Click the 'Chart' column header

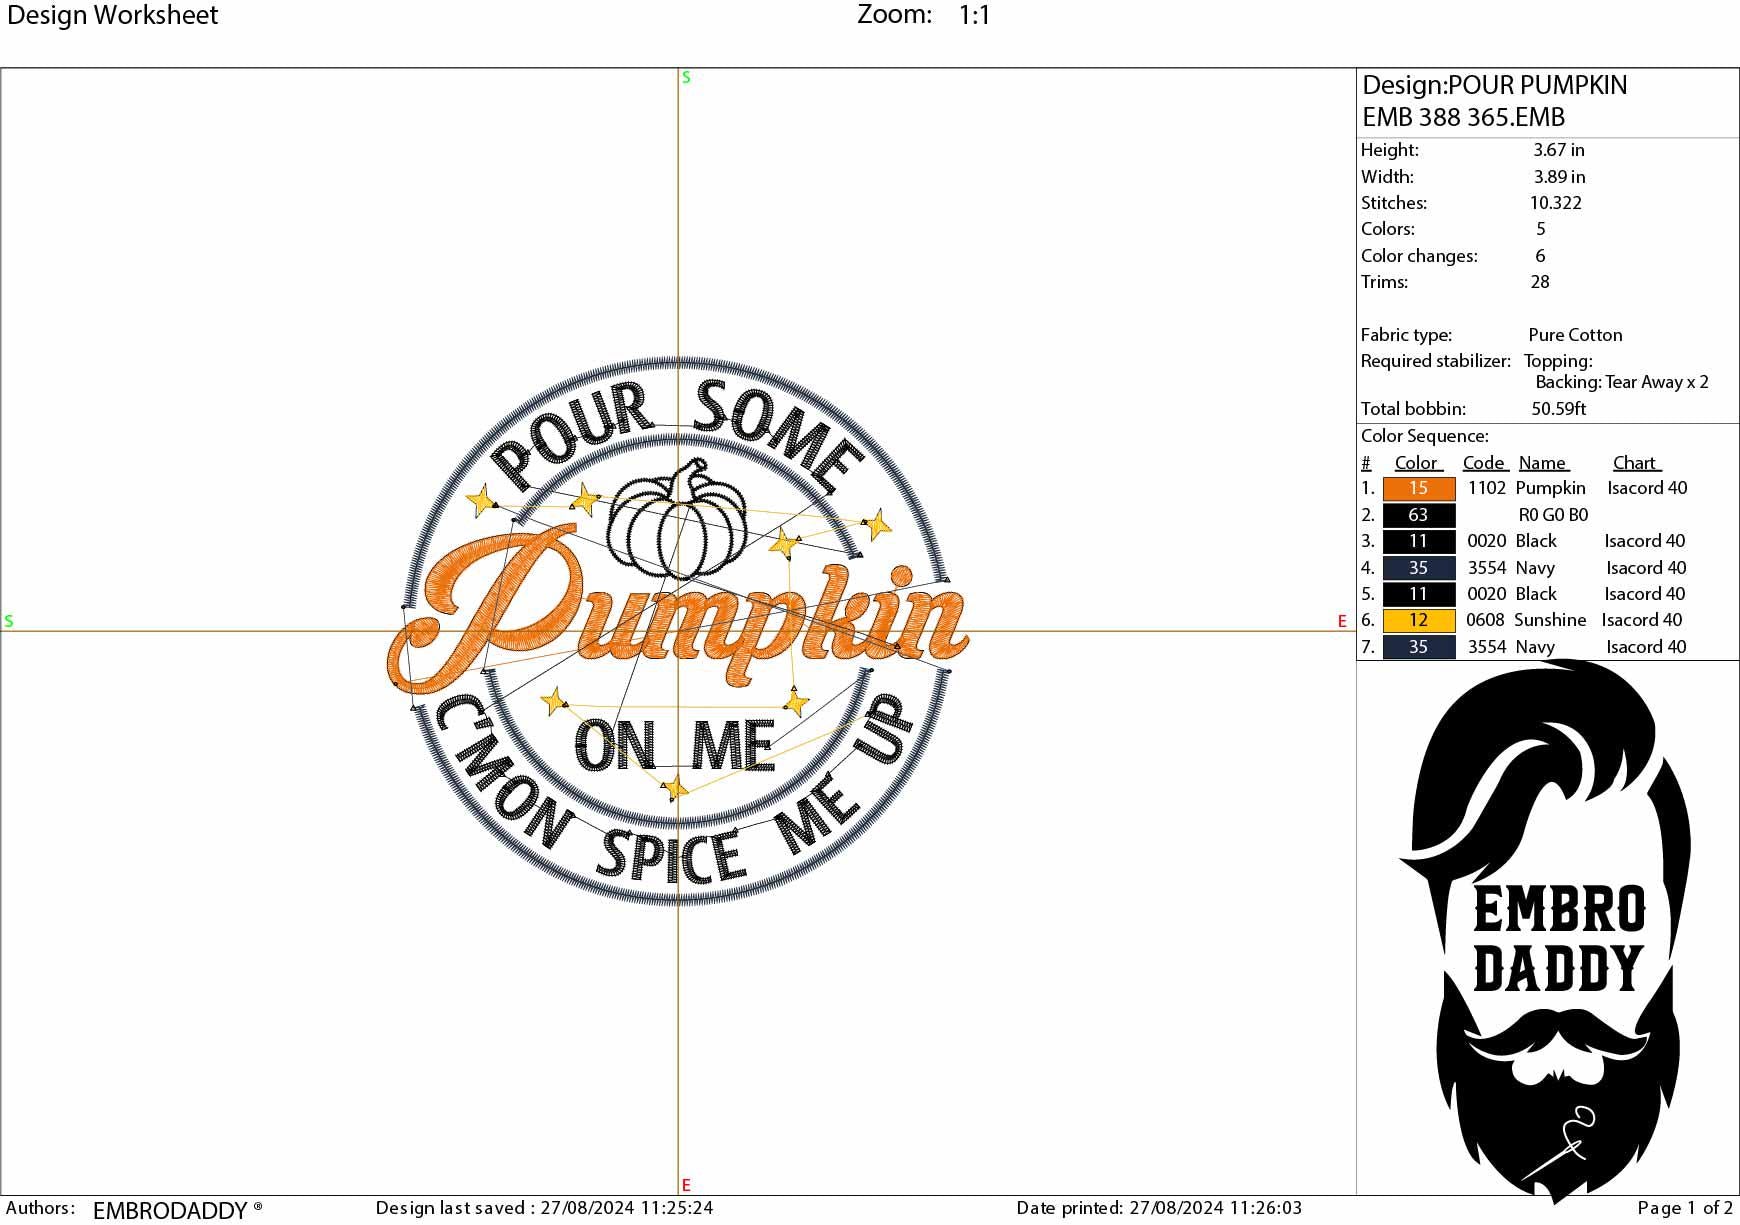1636,463
